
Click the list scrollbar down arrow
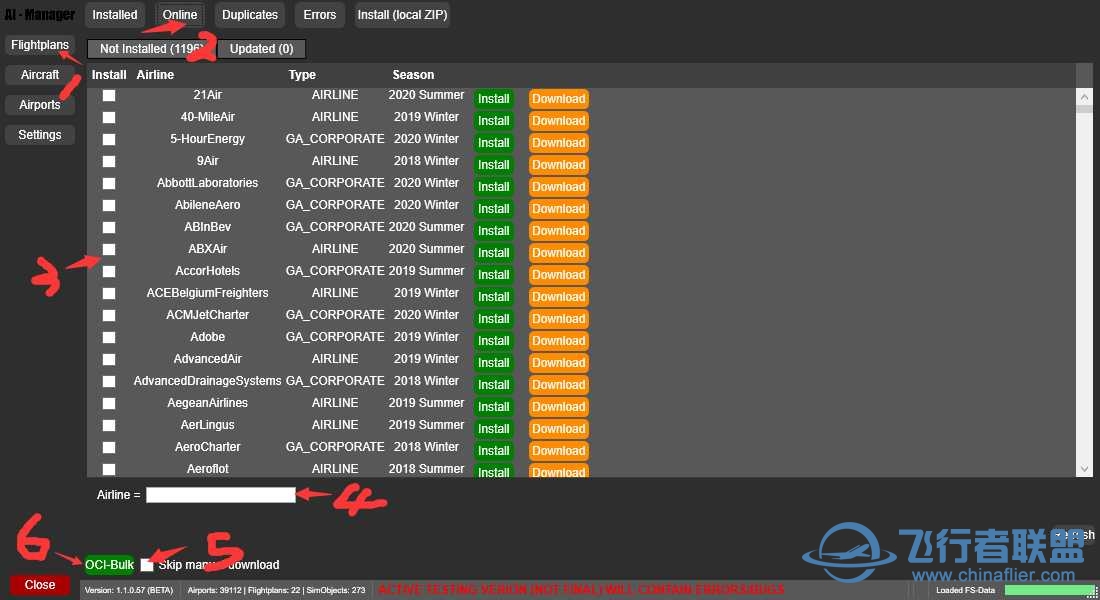pos(1085,469)
